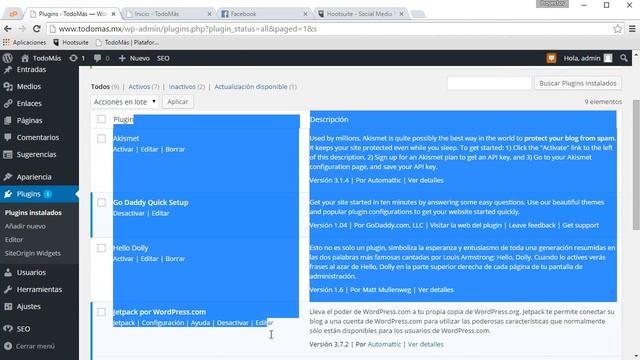This screenshot has height=360, width=640.
Task: Check the select-all plugins checkbox
Action: [101, 119]
